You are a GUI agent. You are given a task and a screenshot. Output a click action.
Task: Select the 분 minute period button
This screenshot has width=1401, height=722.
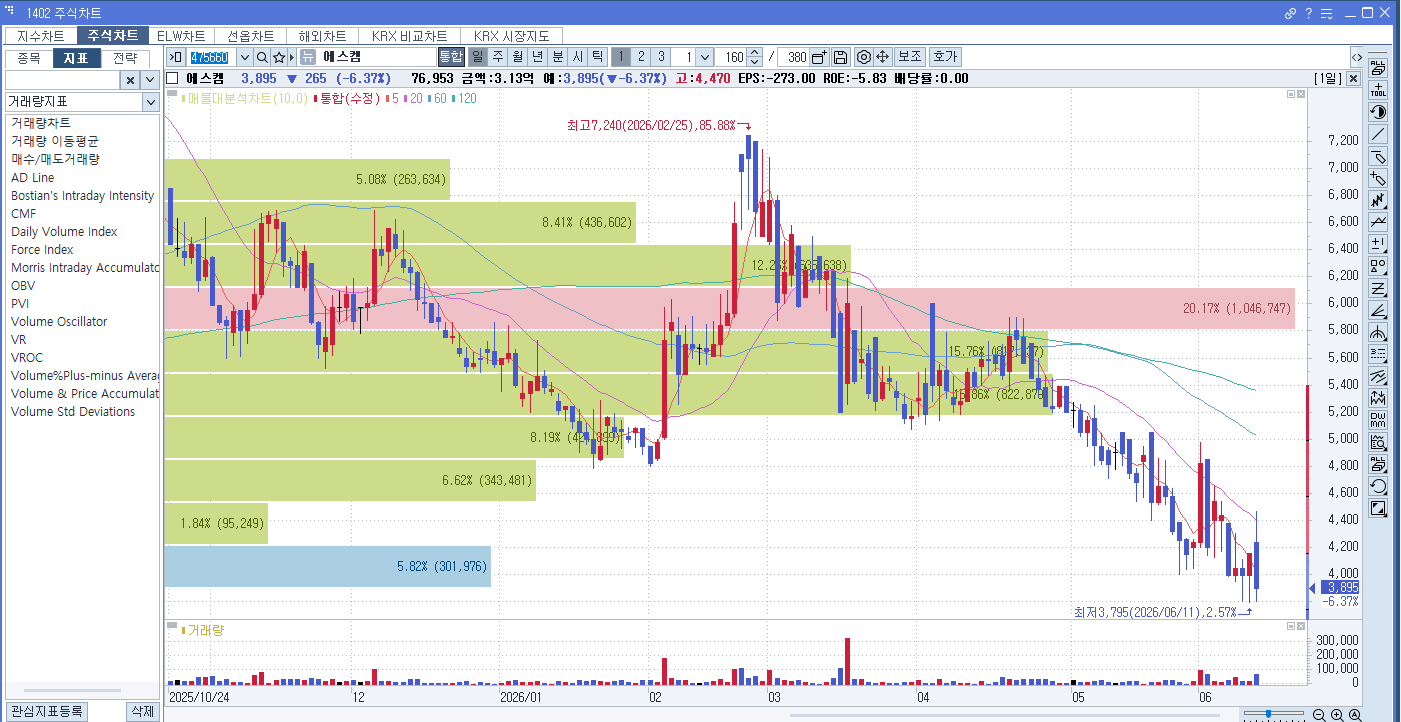click(x=557, y=57)
